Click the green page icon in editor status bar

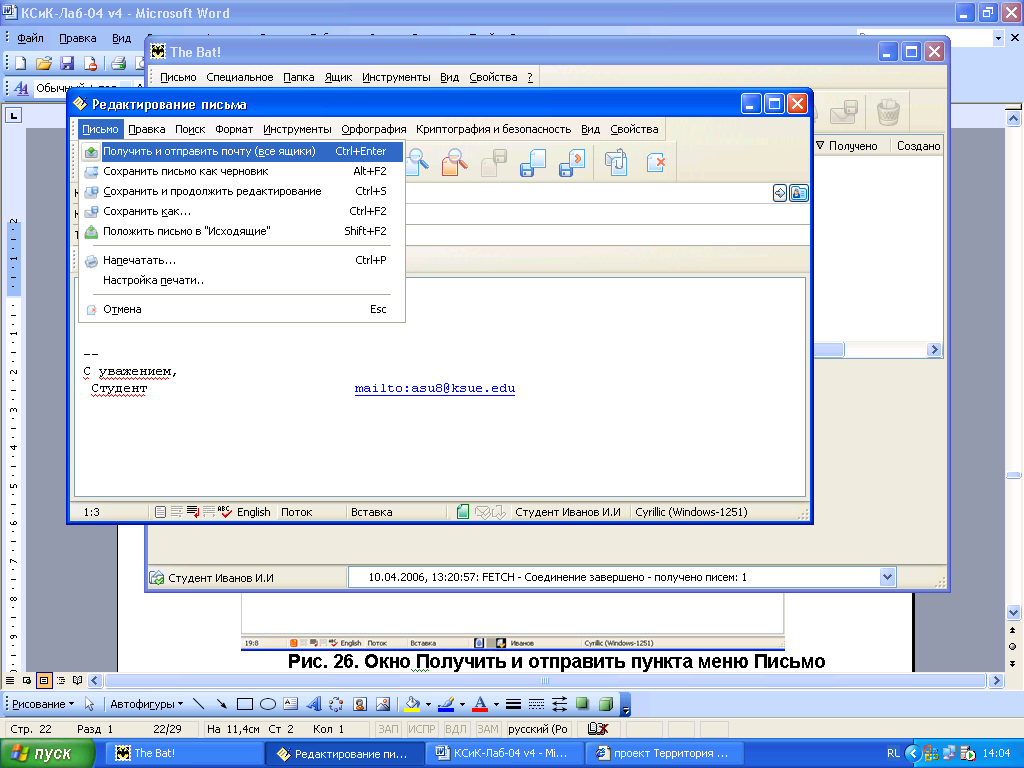coord(462,512)
